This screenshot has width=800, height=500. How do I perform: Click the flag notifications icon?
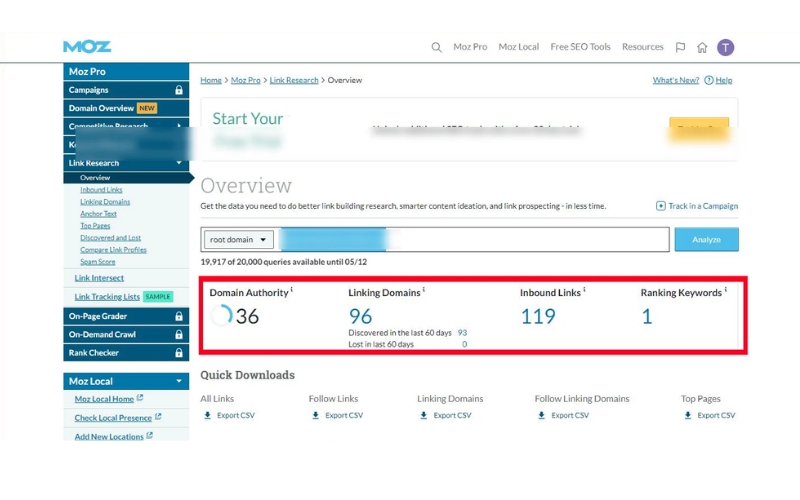pos(680,47)
